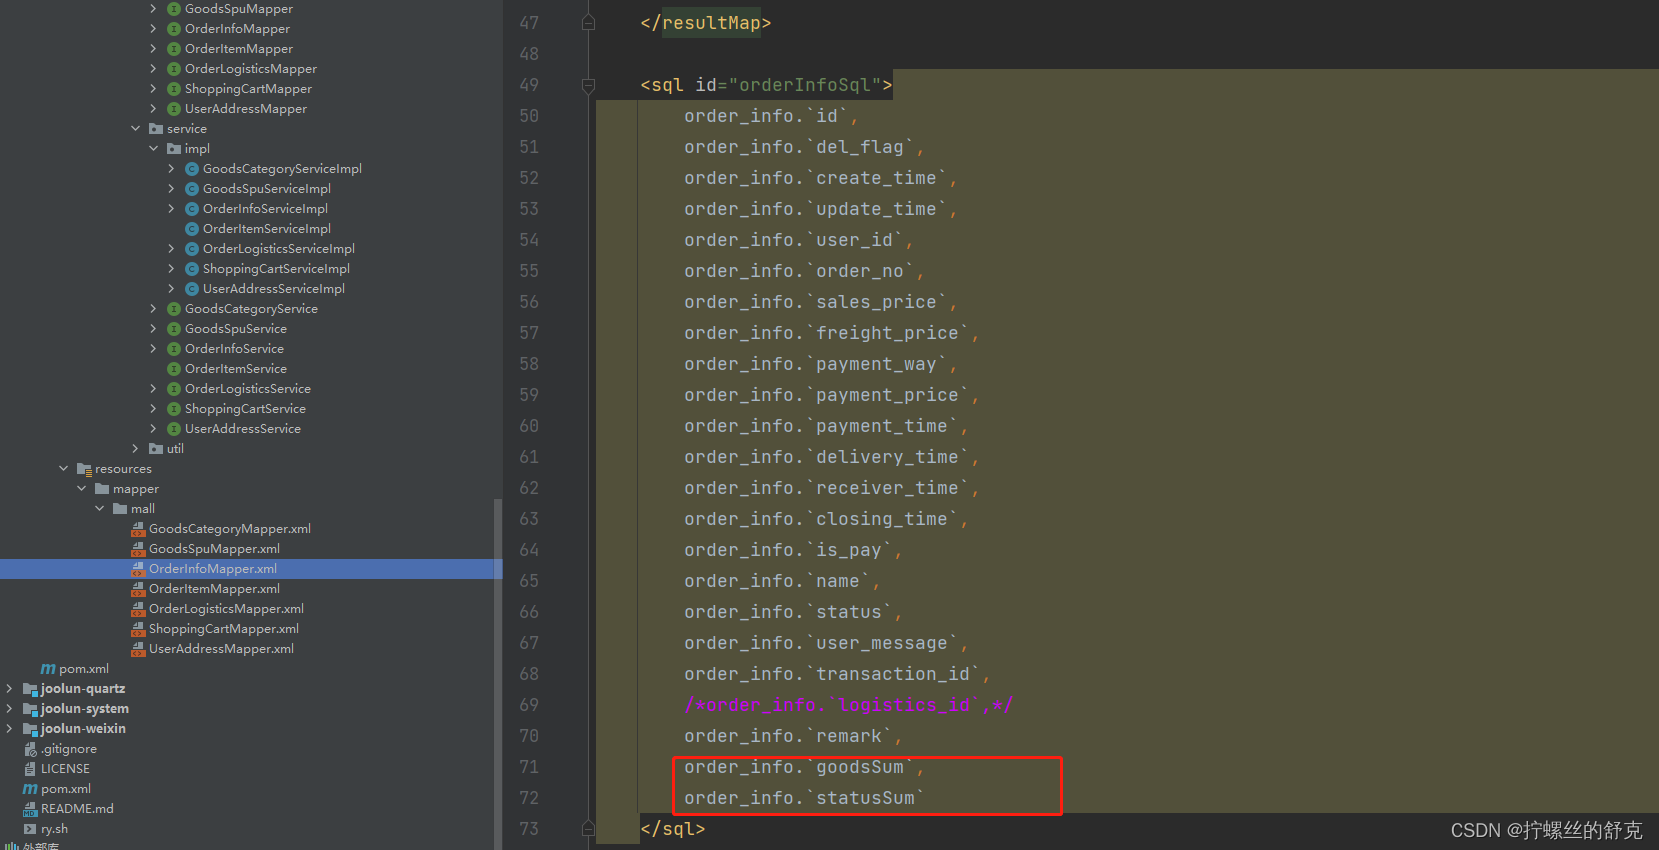Click the OrderItemServiceImpl class icon

[192, 229]
